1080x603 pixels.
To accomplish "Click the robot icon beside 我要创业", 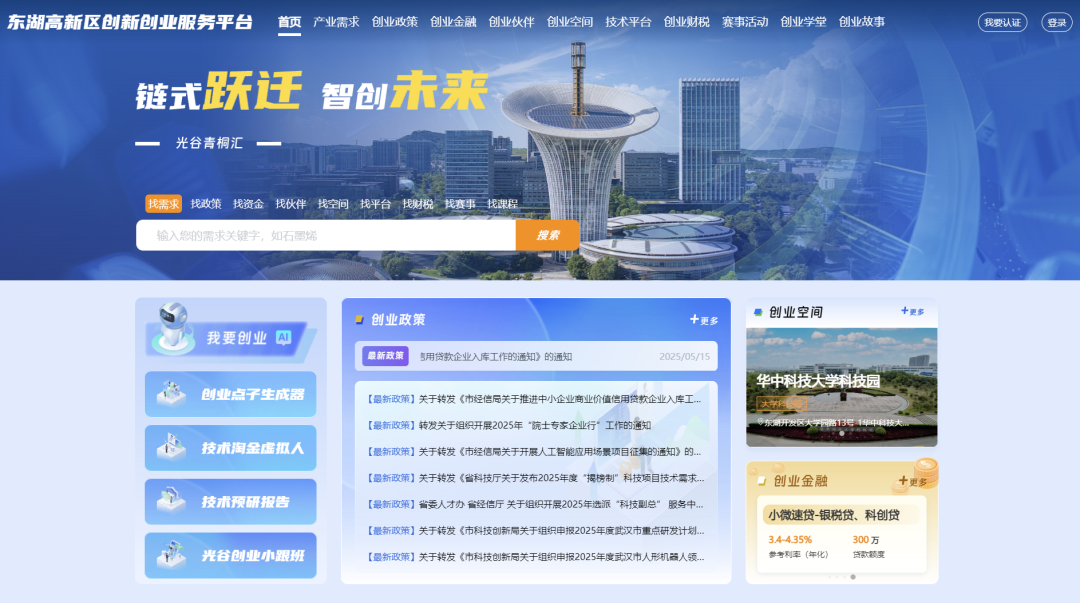I will click(172, 330).
